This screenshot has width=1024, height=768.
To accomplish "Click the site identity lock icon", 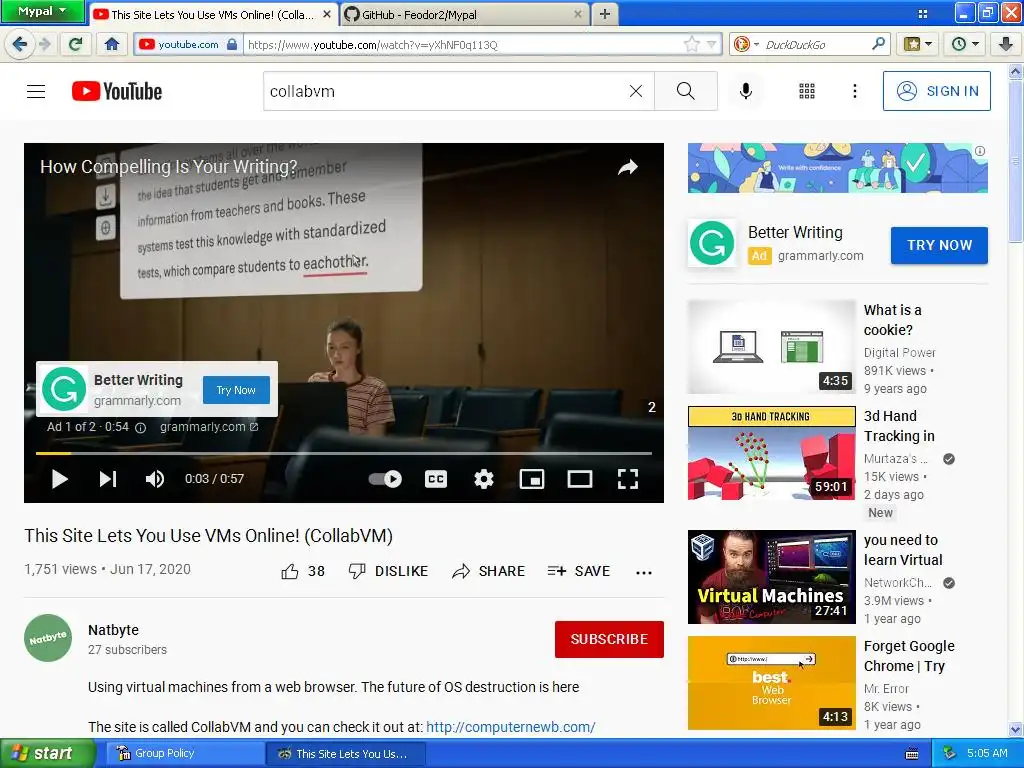I will click(x=232, y=44).
